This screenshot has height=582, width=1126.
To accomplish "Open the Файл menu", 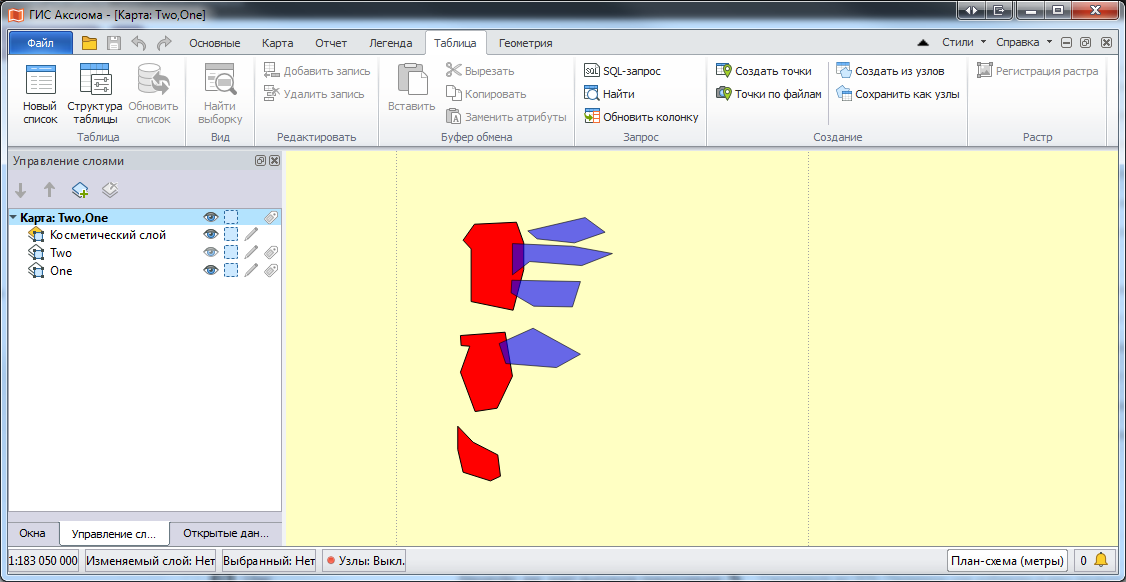I will pos(41,43).
